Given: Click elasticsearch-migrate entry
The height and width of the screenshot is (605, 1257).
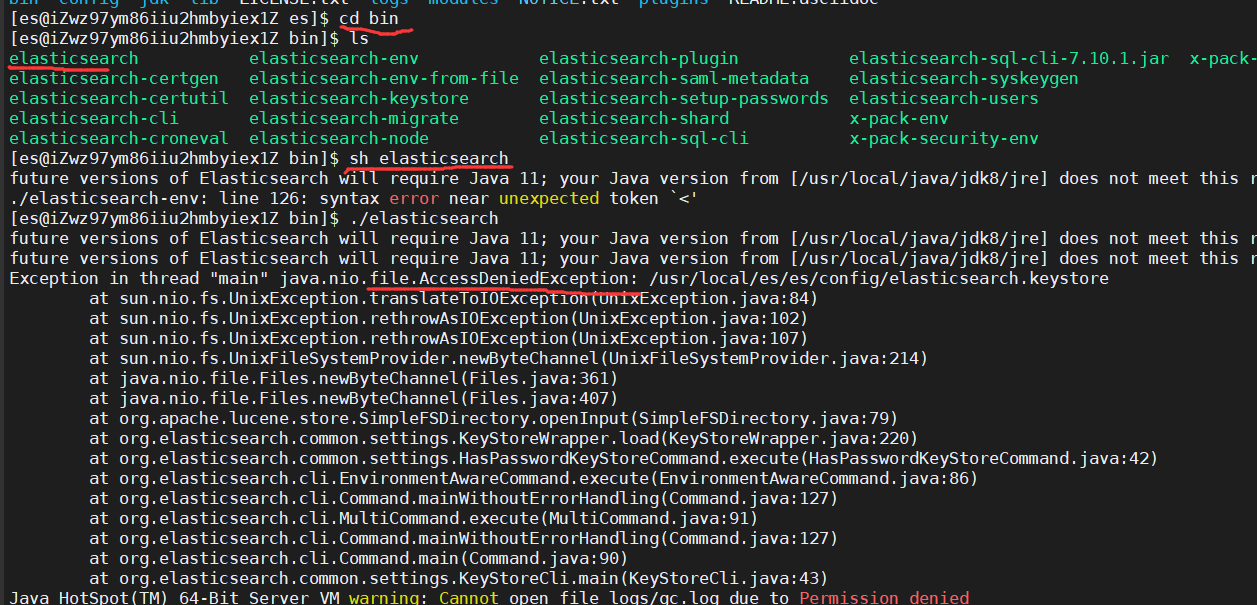Looking at the screenshot, I should pyautogui.click(x=354, y=118).
